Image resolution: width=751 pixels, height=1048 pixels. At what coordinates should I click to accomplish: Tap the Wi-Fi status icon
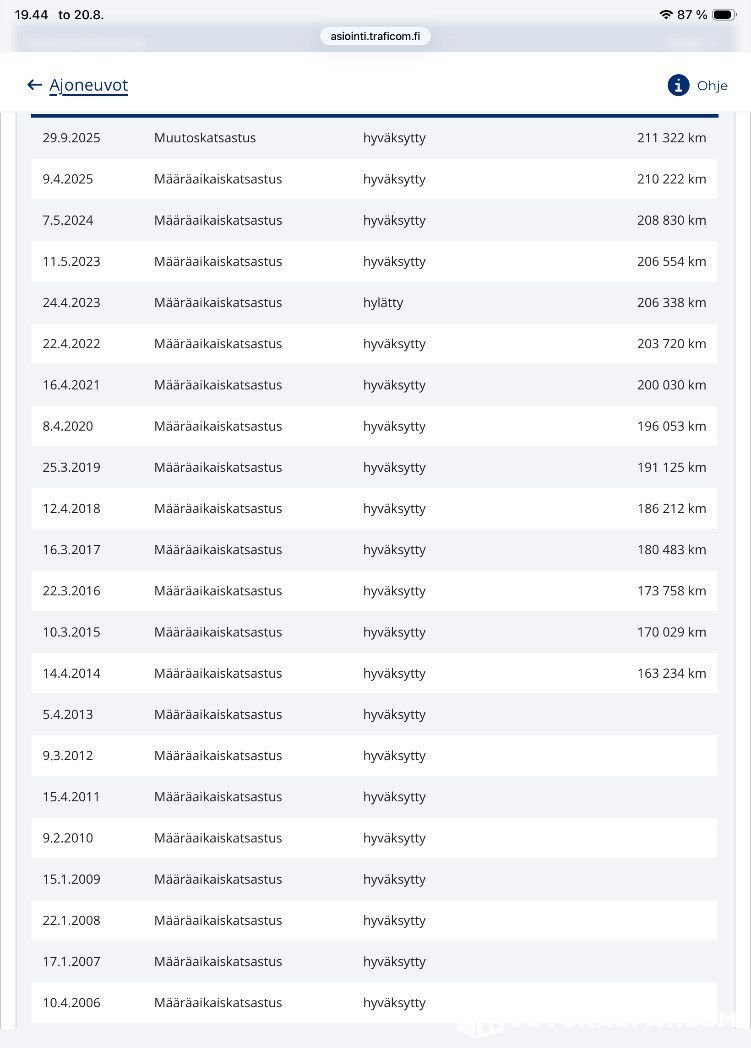coord(665,14)
